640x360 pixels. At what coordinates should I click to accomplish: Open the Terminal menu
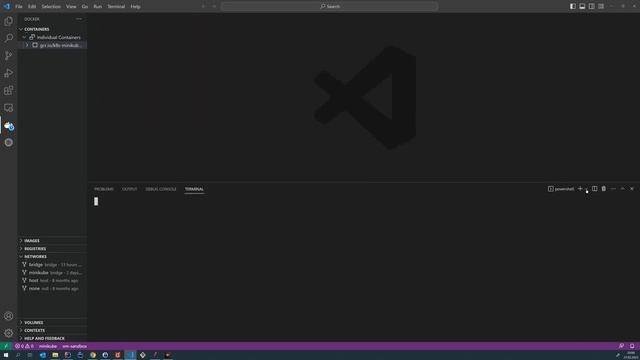116,7
